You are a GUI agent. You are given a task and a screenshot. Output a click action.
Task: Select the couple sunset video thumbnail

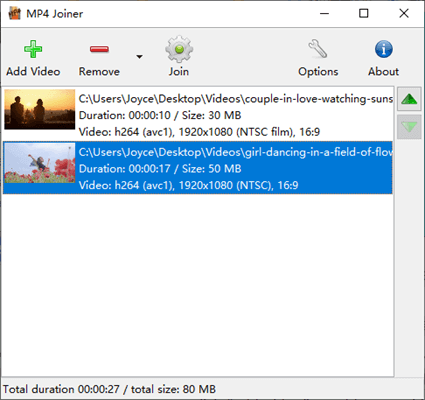click(x=40, y=109)
